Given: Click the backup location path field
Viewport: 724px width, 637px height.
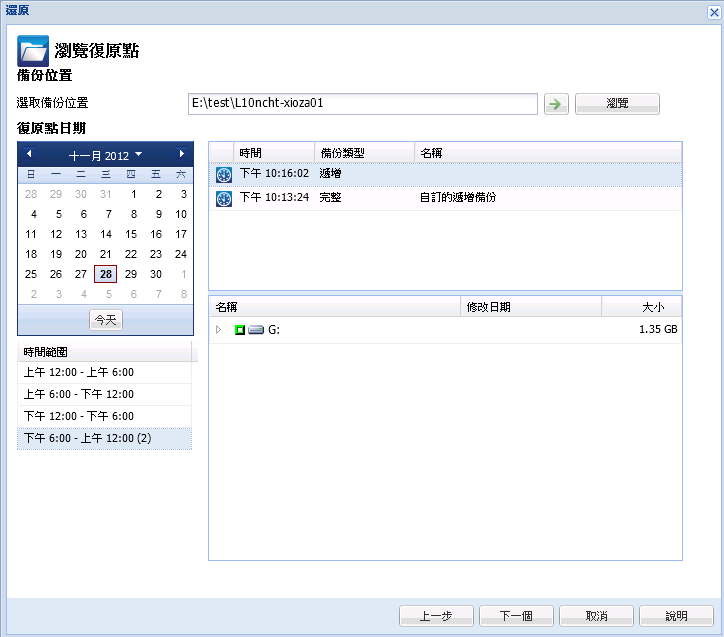Looking at the screenshot, I should [362, 104].
